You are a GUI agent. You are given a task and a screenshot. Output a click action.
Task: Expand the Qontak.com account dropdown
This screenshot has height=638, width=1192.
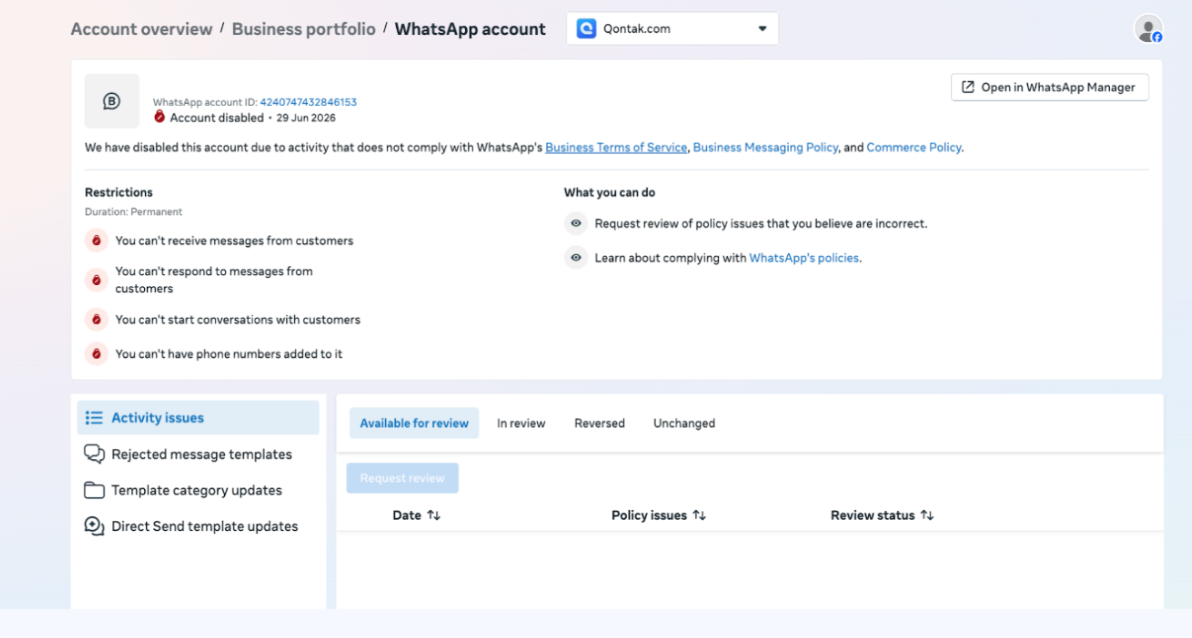coord(672,29)
